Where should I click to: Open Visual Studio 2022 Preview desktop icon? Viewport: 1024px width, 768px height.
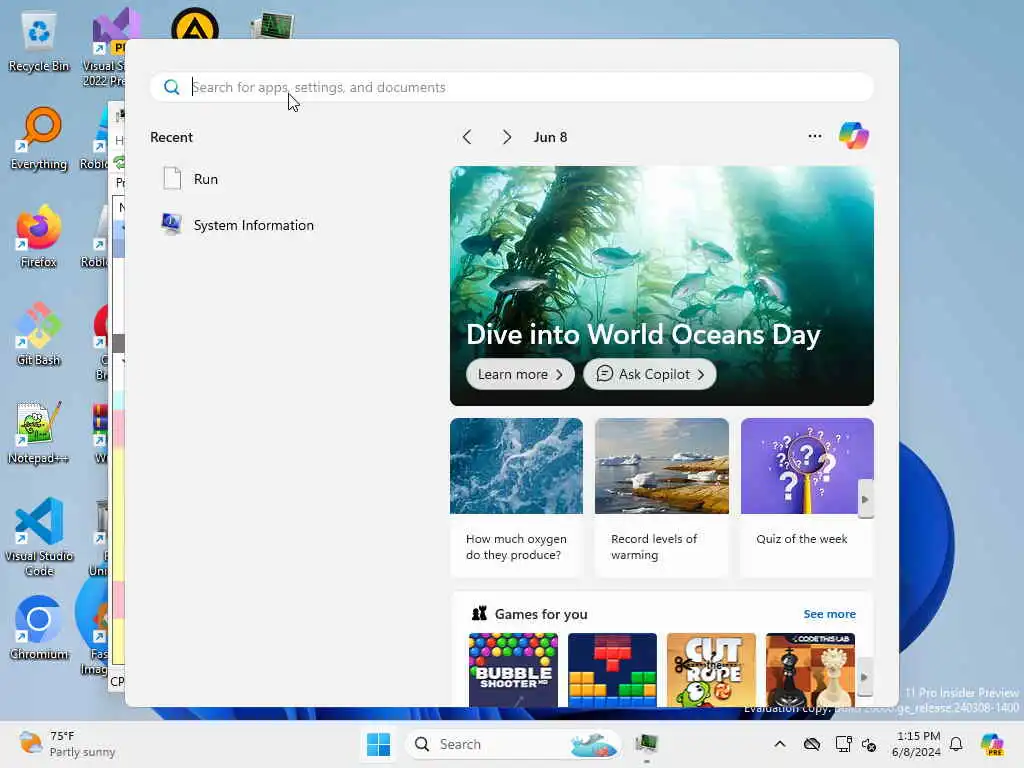108,47
